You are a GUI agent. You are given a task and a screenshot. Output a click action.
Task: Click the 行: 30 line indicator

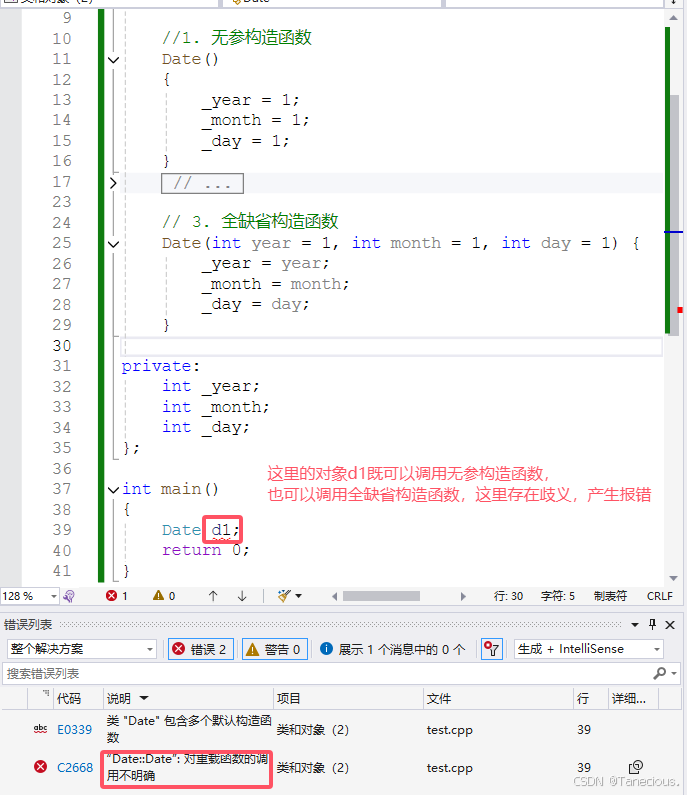pyautogui.click(x=508, y=596)
